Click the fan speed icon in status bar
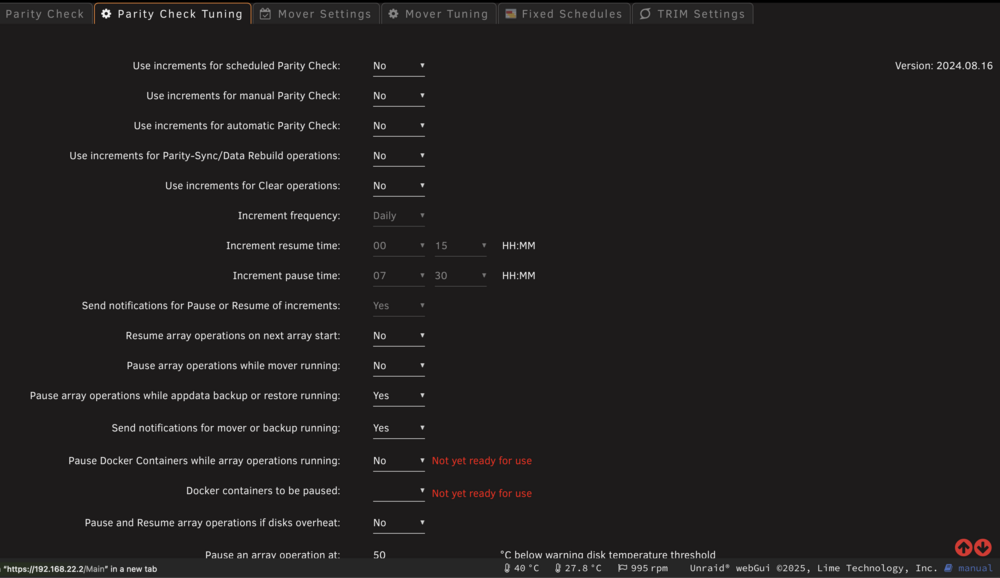This screenshot has width=1000, height=578. [x=622, y=568]
